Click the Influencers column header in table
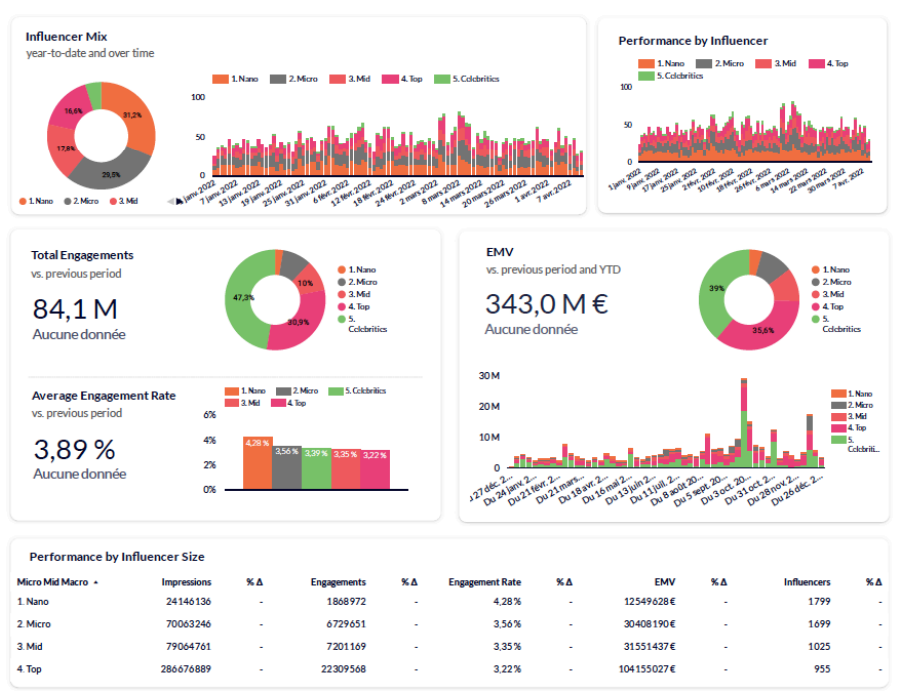The width and height of the screenshot is (903, 700). pos(806,582)
